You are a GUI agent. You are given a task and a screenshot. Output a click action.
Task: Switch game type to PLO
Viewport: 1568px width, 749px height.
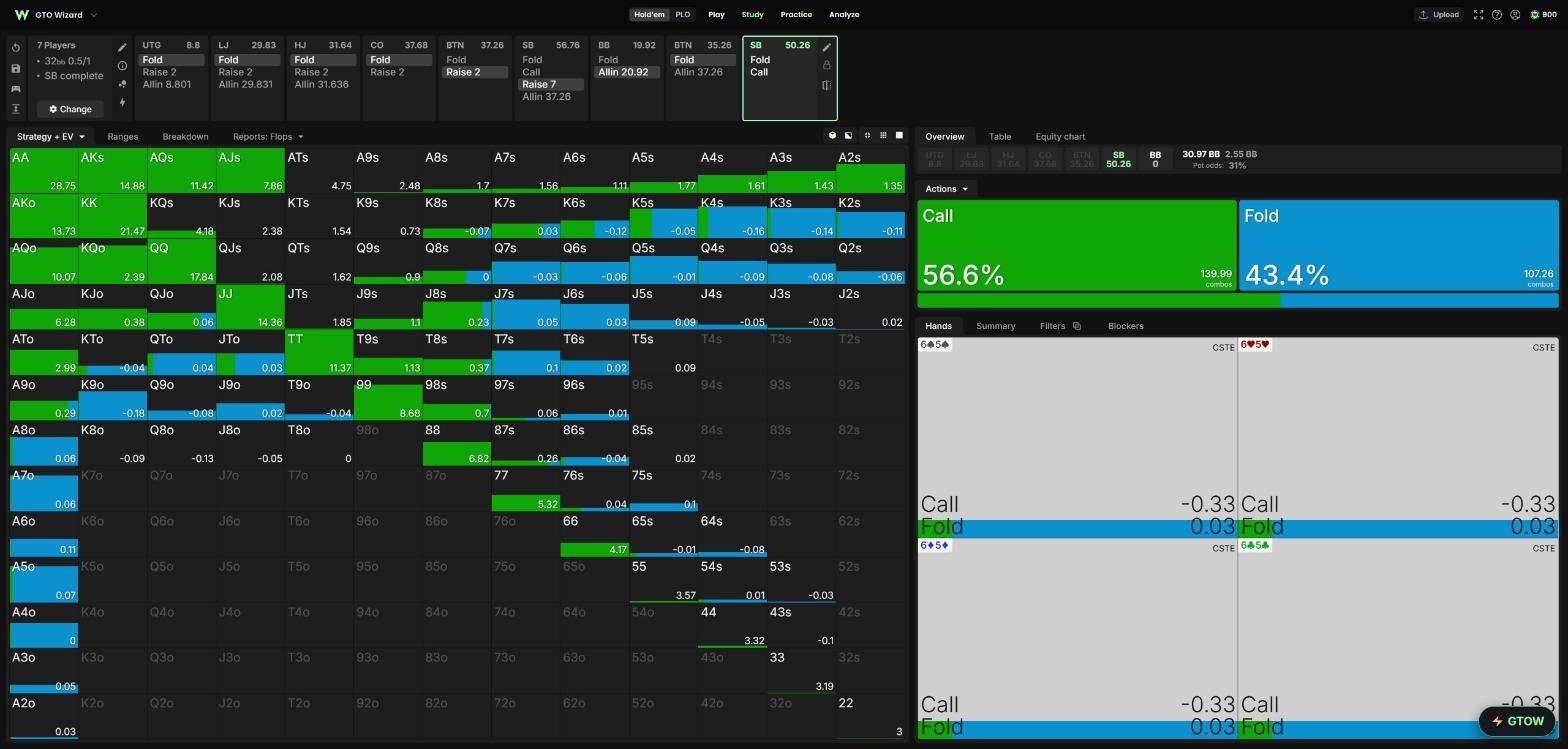(683, 15)
